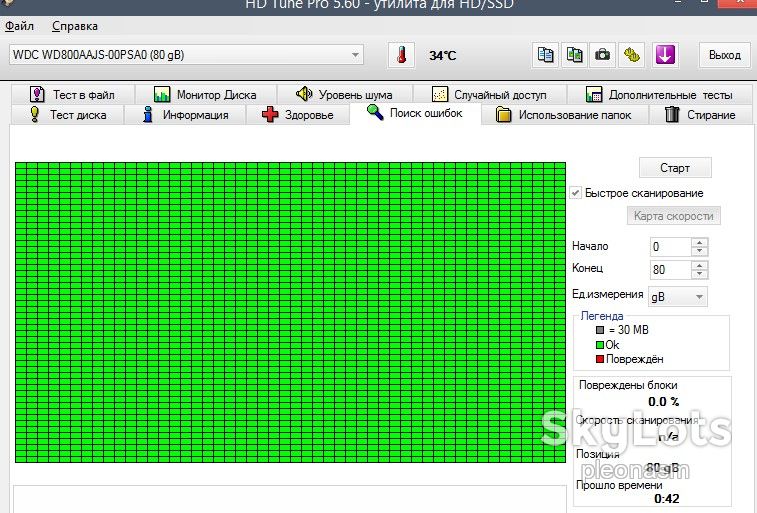Click the Выход button
The height and width of the screenshot is (513, 757).
click(x=725, y=55)
